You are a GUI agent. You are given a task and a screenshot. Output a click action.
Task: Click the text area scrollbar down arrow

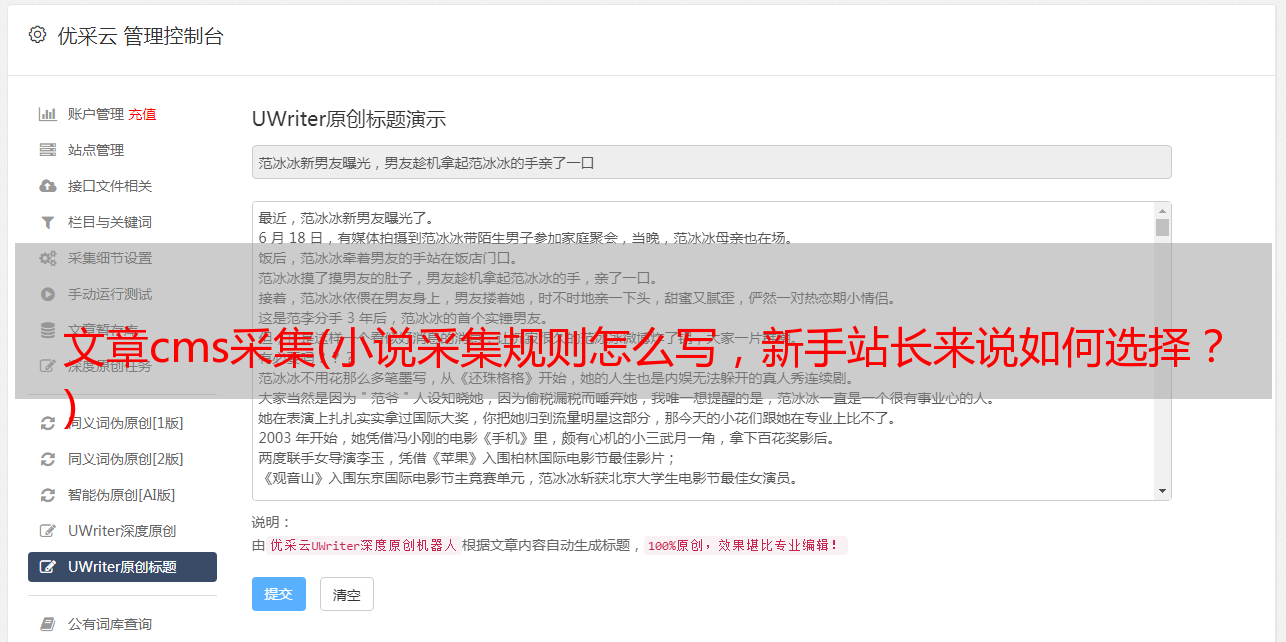pos(1162,491)
